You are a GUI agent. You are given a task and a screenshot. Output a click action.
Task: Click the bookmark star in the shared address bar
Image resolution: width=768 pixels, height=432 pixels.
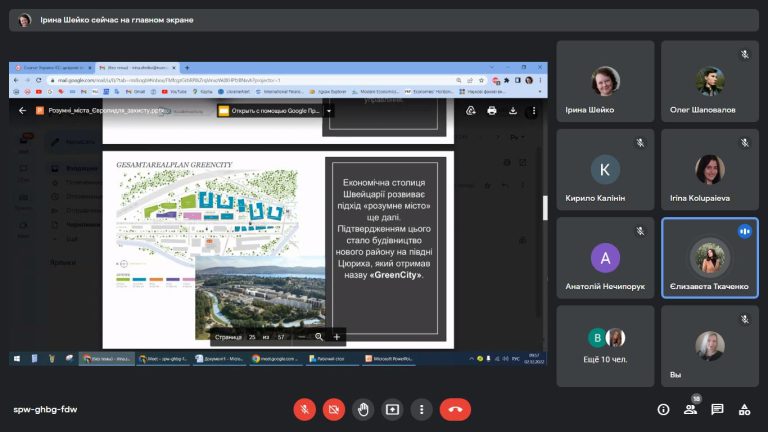(481, 80)
